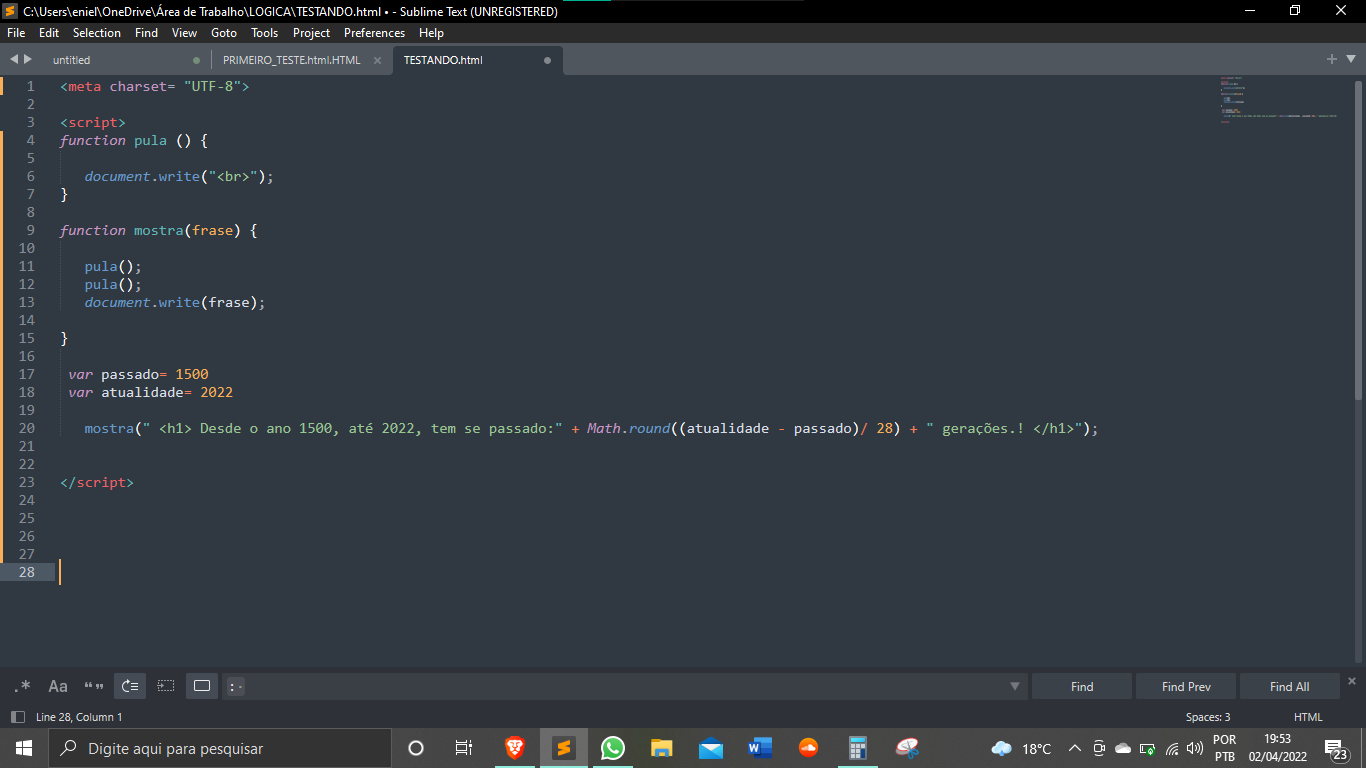This screenshot has height=768, width=1366.
Task: Open the Windows Start menu
Action: [24, 748]
